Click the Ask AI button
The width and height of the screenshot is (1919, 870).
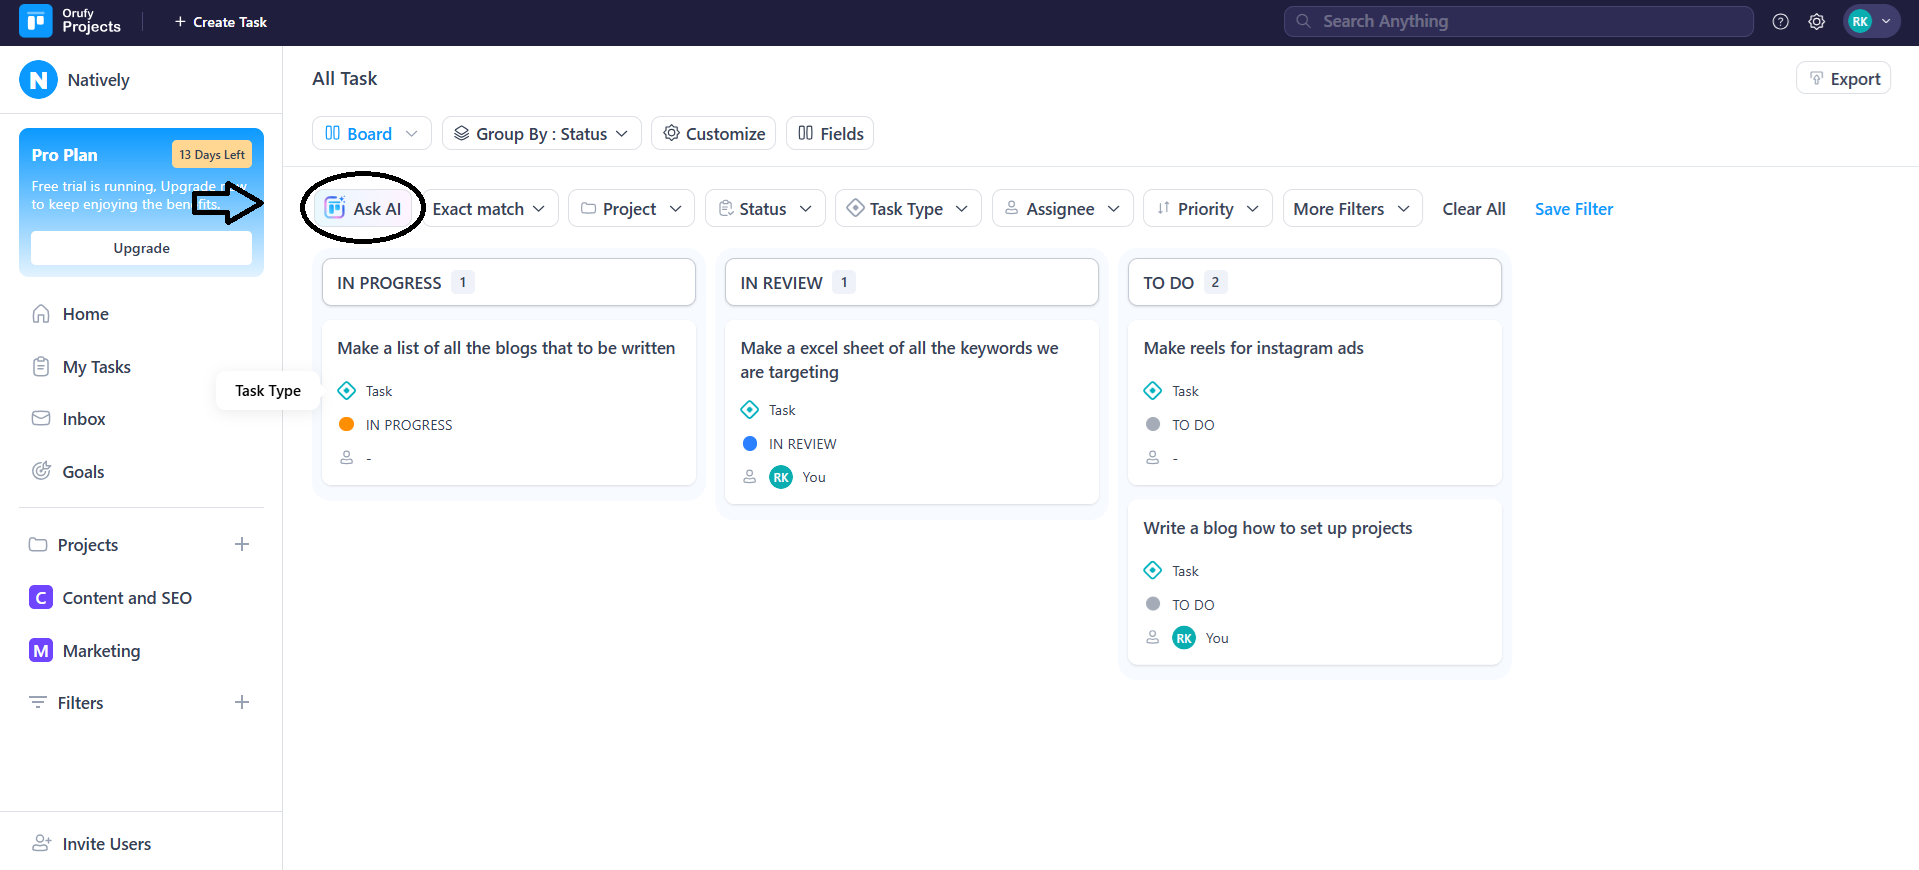tap(364, 209)
